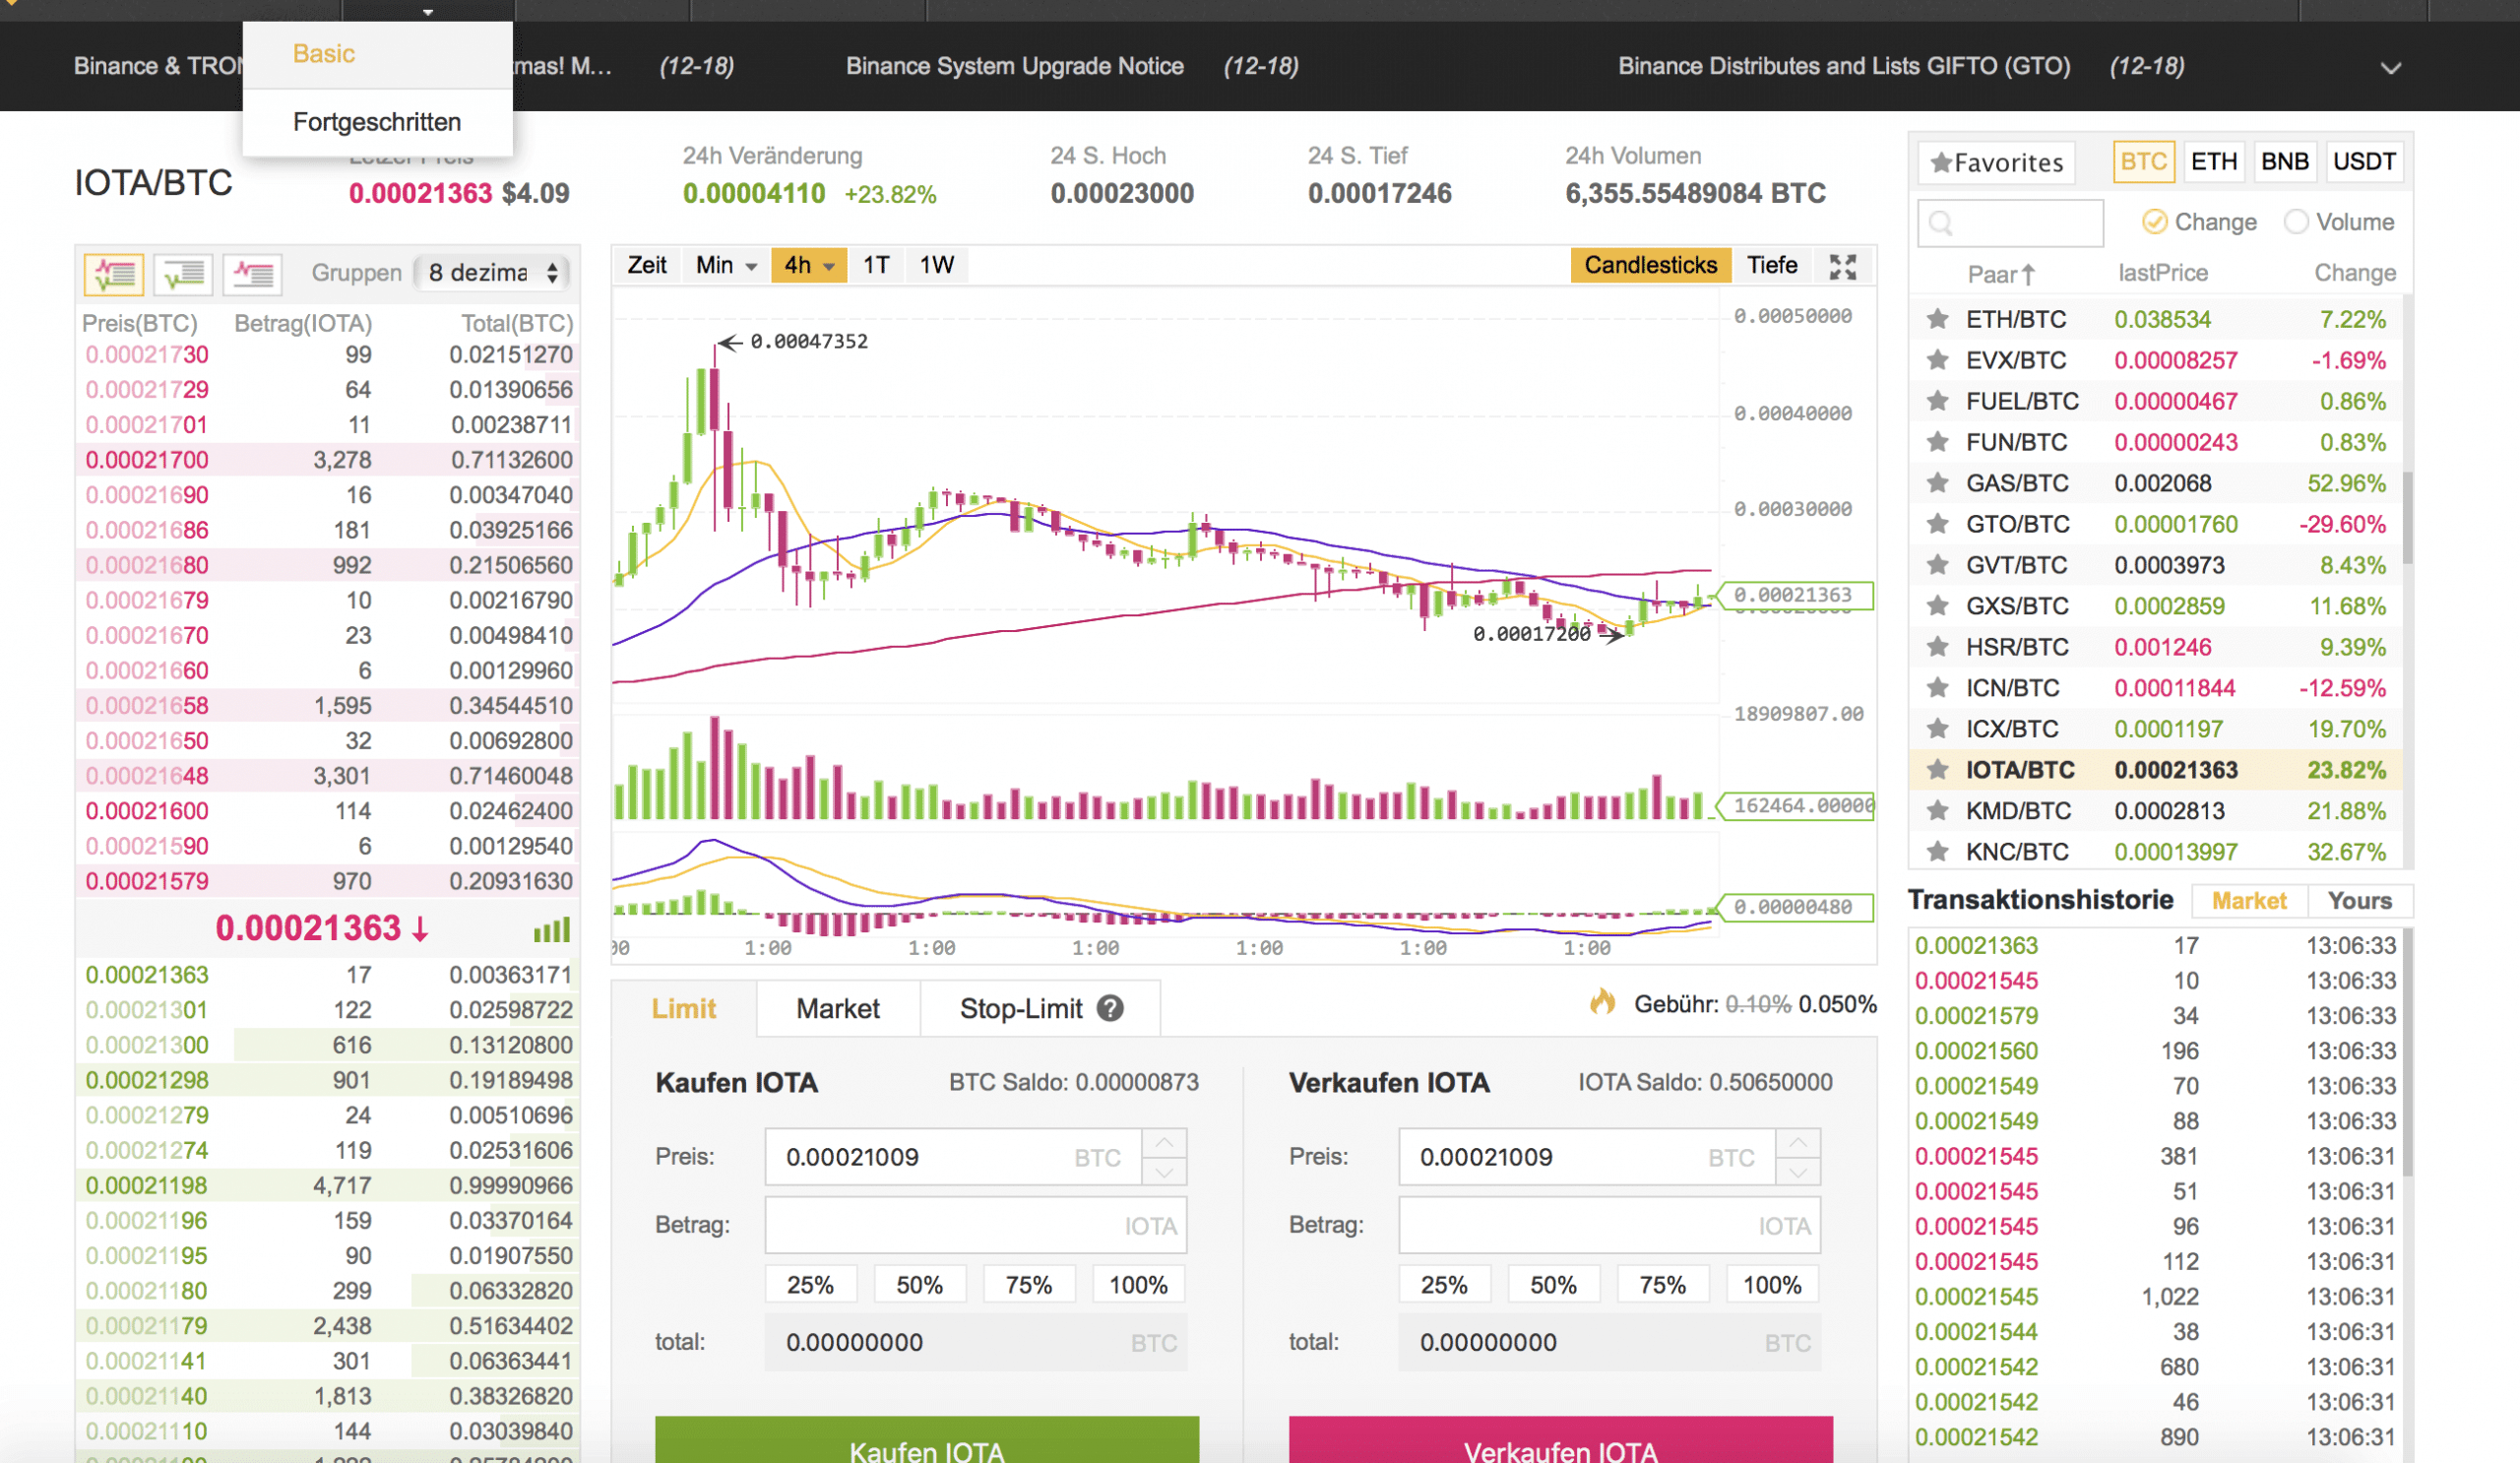Favorite the IOTA/BTC pair star

(1937, 770)
